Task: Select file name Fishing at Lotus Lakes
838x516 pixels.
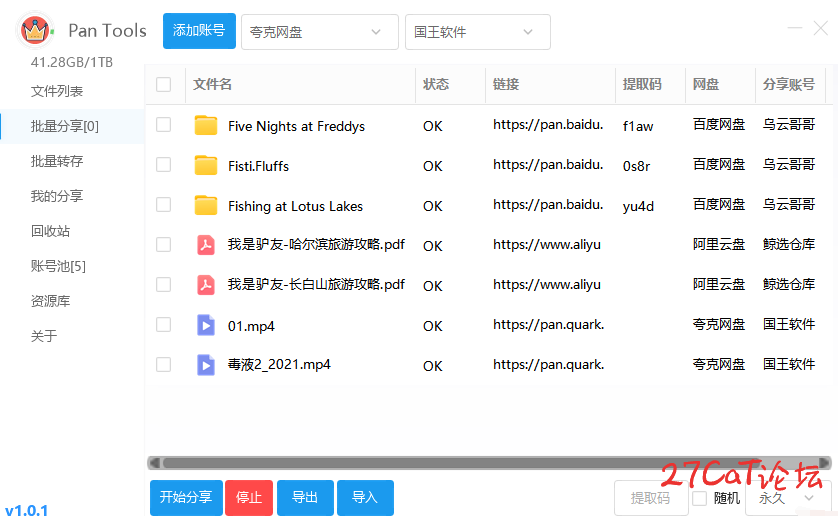Action: (x=296, y=206)
